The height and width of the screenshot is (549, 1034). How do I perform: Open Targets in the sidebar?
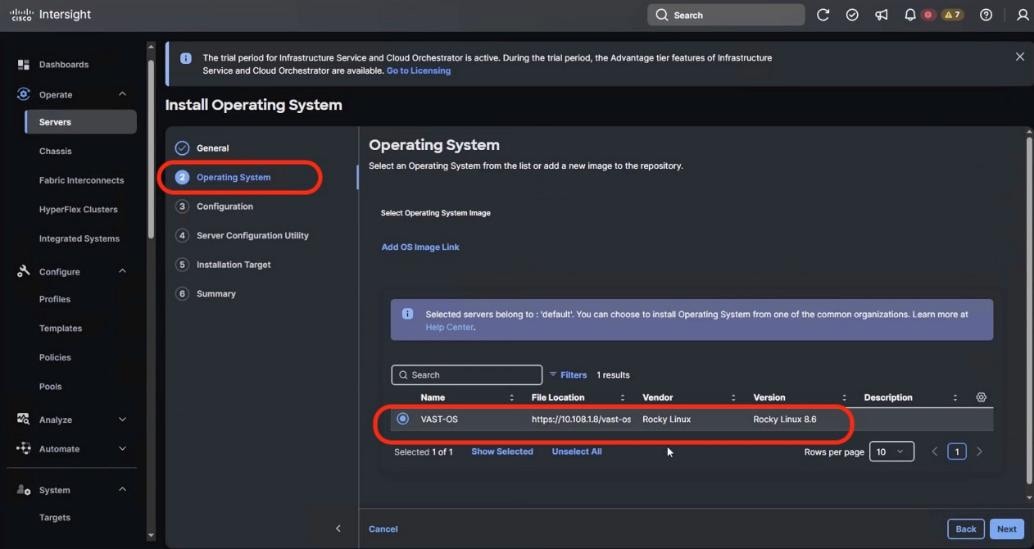click(x=55, y=517)
